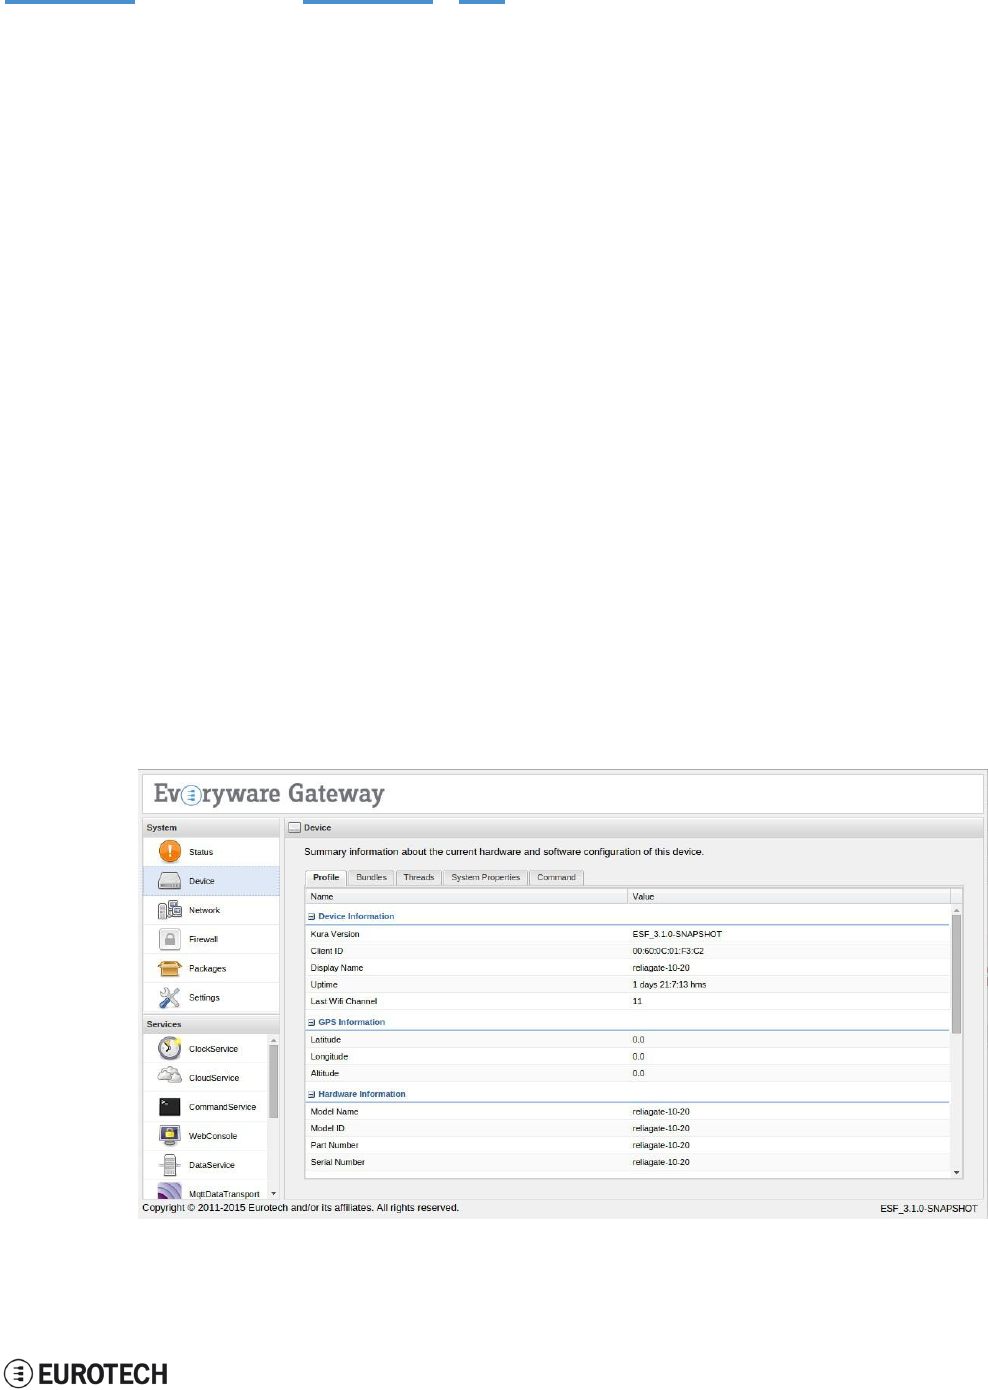Select the Model Name row

[x=628, y=1112]
